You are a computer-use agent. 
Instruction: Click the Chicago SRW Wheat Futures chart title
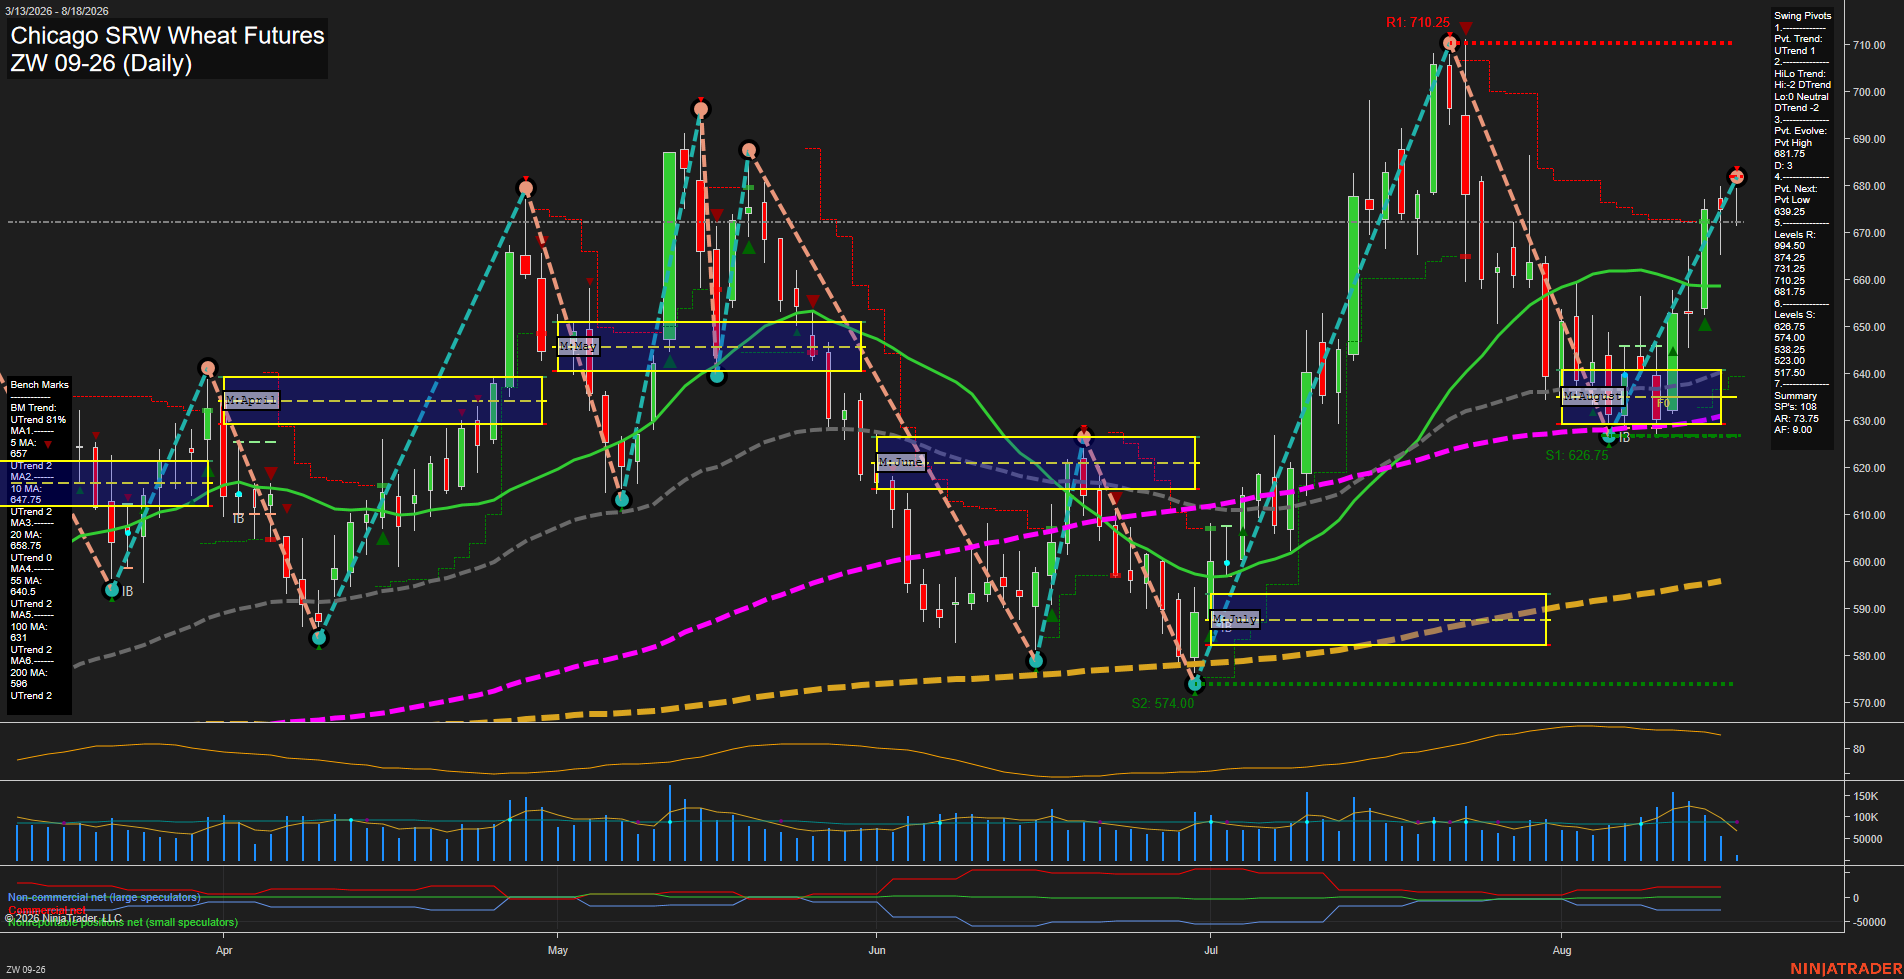(167, 36)
